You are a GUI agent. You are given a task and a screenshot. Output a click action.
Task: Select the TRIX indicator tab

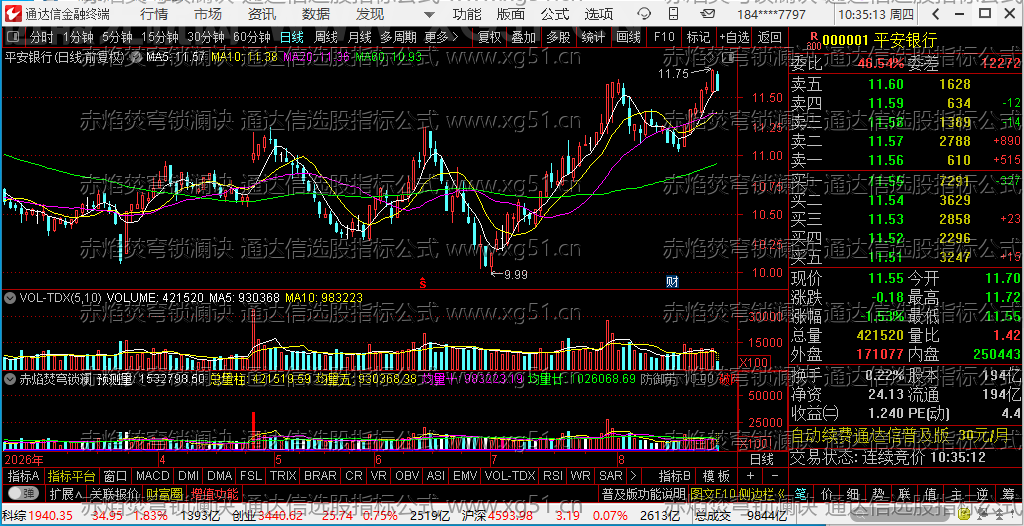click(283, 475)
